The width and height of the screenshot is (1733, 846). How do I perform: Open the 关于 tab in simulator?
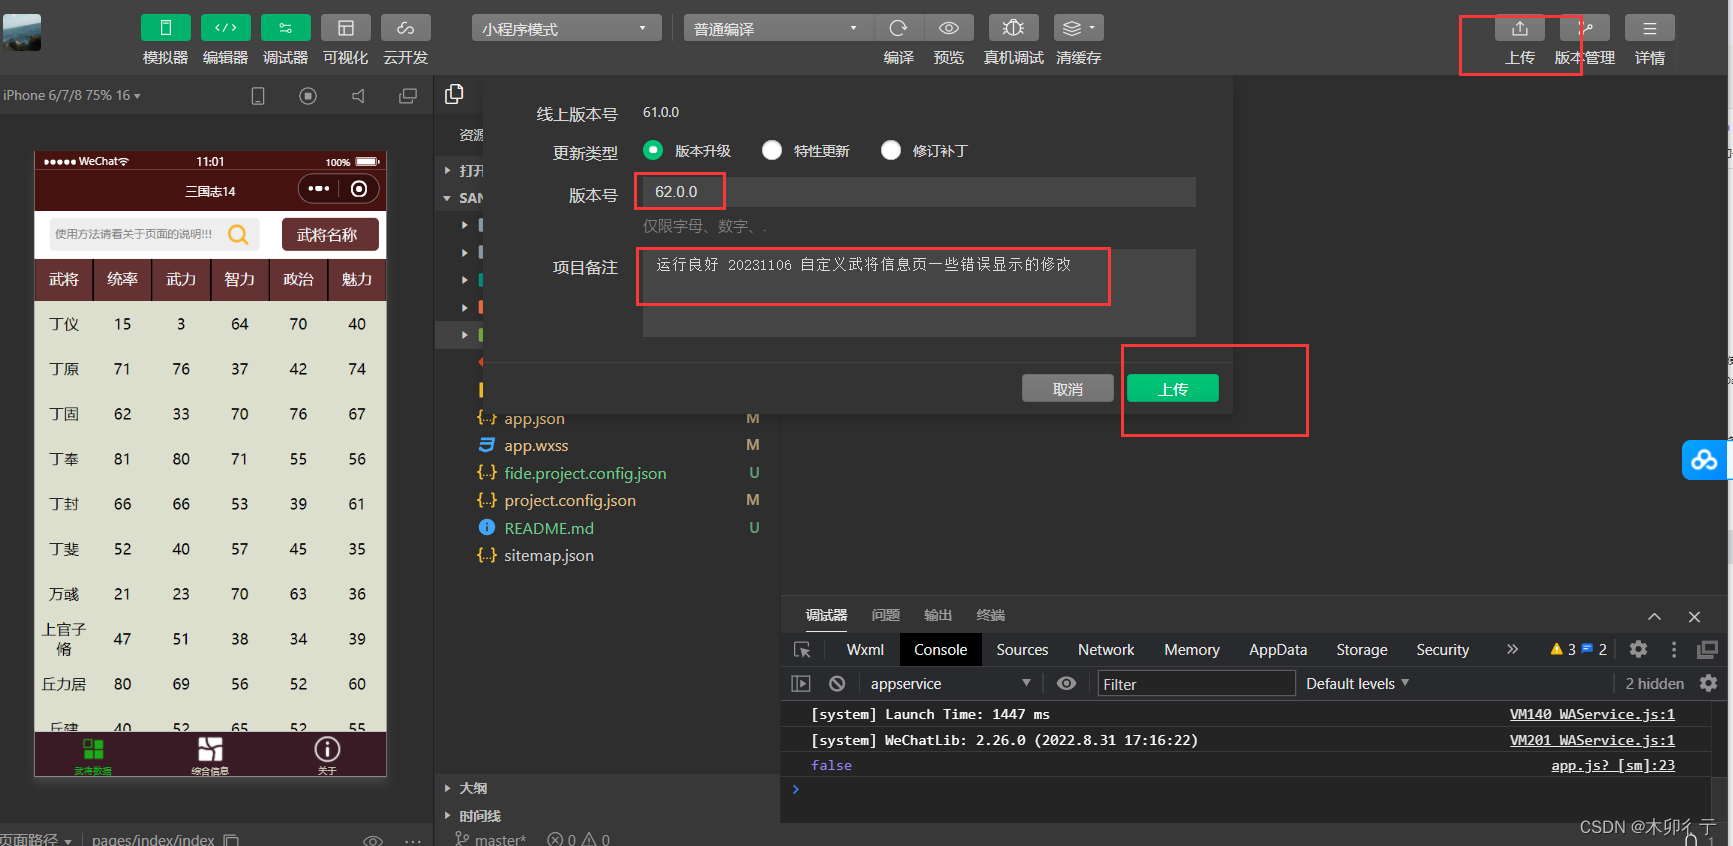tap(327, 755)
